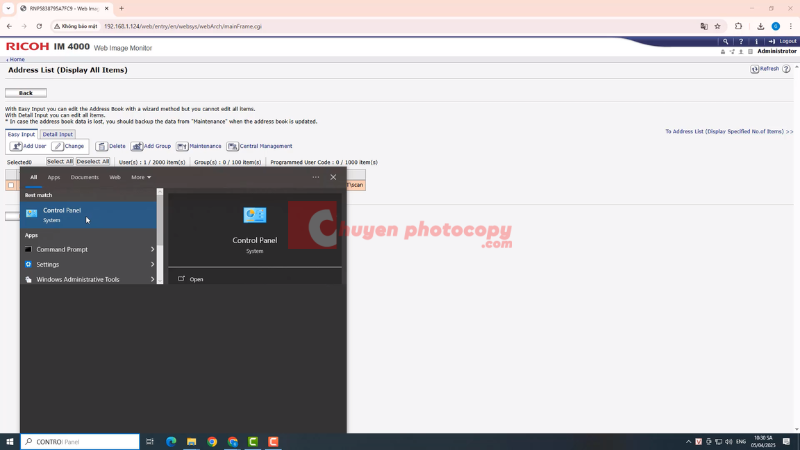The width and height of the screenshot is (800, 450).
Task: Click the Delete trash icon
Action: (x=102, y=146)
